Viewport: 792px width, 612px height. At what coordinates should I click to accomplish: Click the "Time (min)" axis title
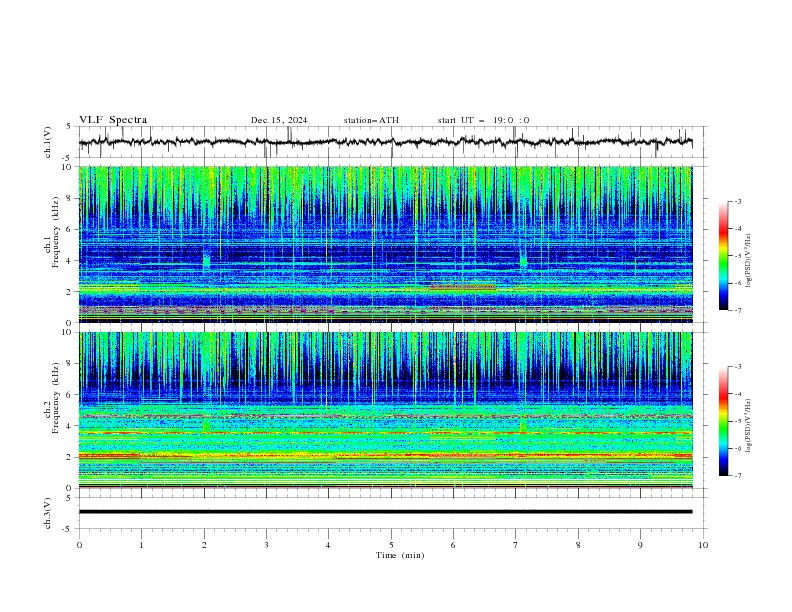click(x=400, y=555)
